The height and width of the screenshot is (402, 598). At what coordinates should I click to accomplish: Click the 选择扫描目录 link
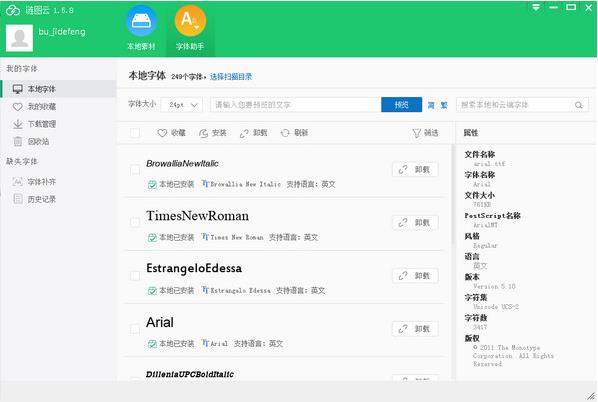point(231,77)
